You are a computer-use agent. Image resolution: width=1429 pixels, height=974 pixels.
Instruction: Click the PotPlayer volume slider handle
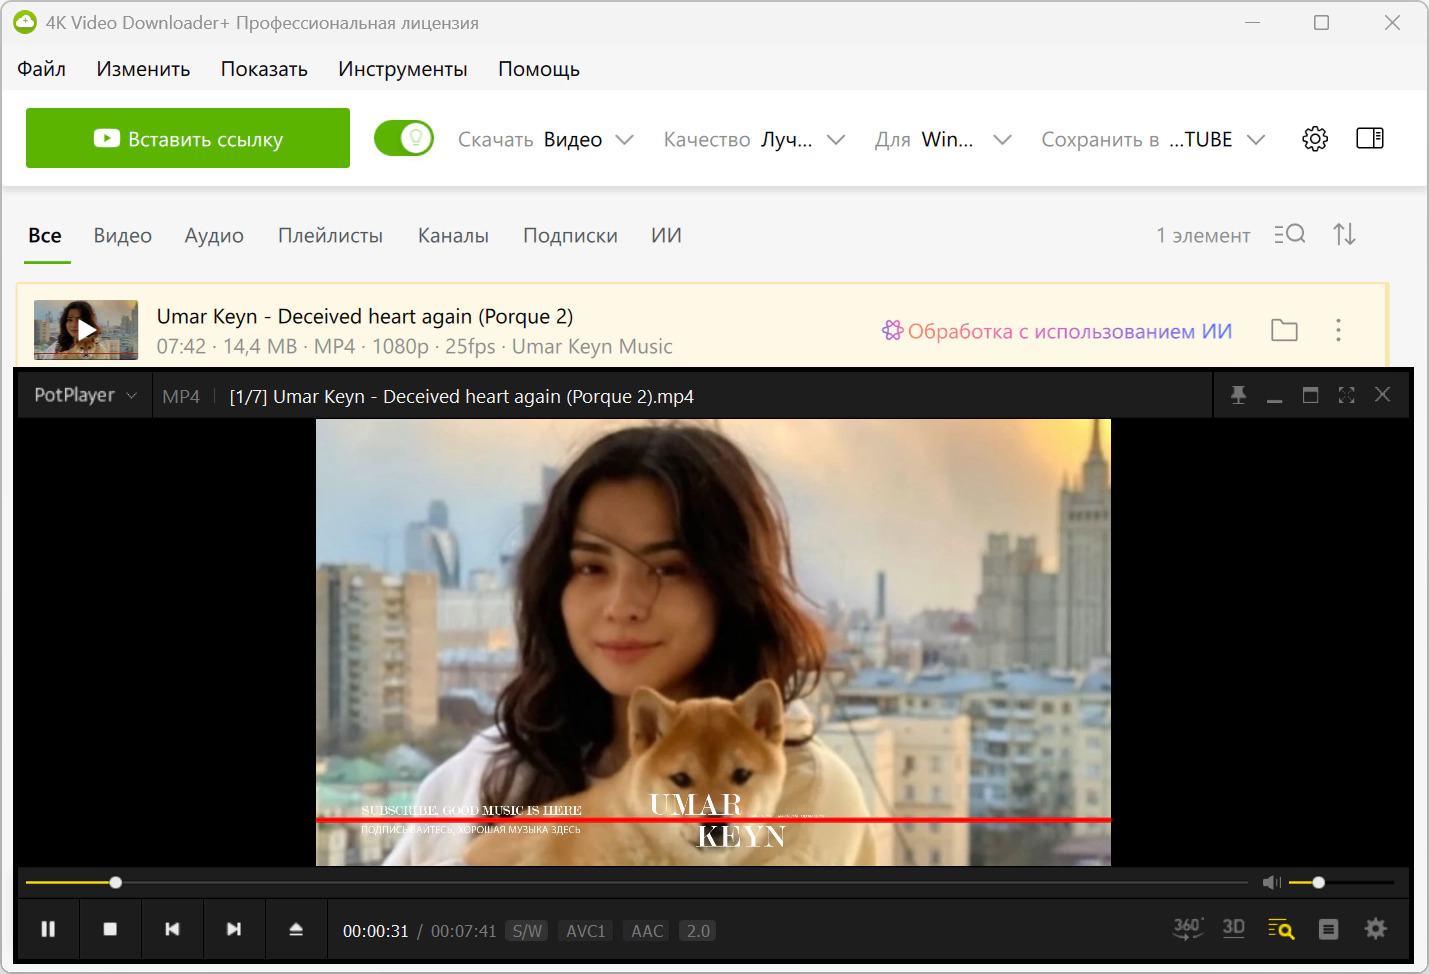(1318, 882)
